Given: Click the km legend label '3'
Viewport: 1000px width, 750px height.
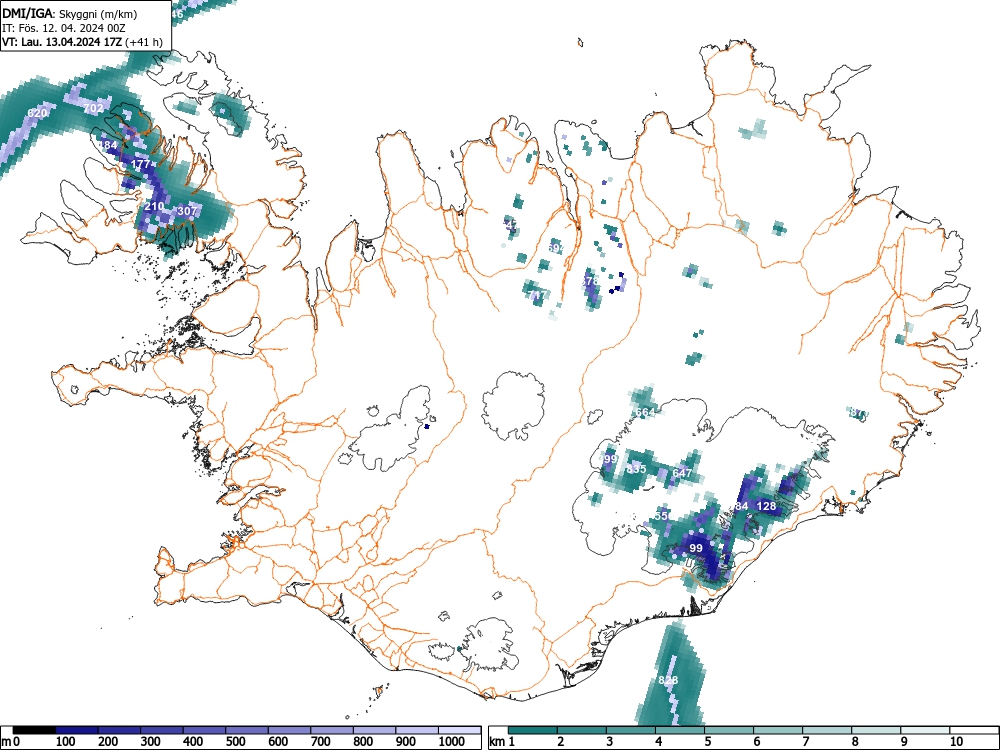Looking at the screenshot, I should [610, 742].
